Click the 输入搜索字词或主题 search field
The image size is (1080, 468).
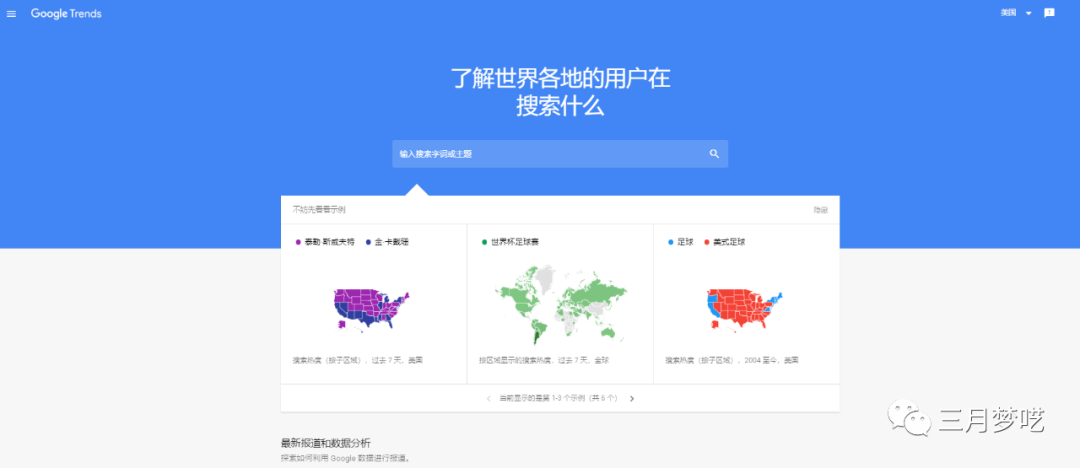pos(550,154)
